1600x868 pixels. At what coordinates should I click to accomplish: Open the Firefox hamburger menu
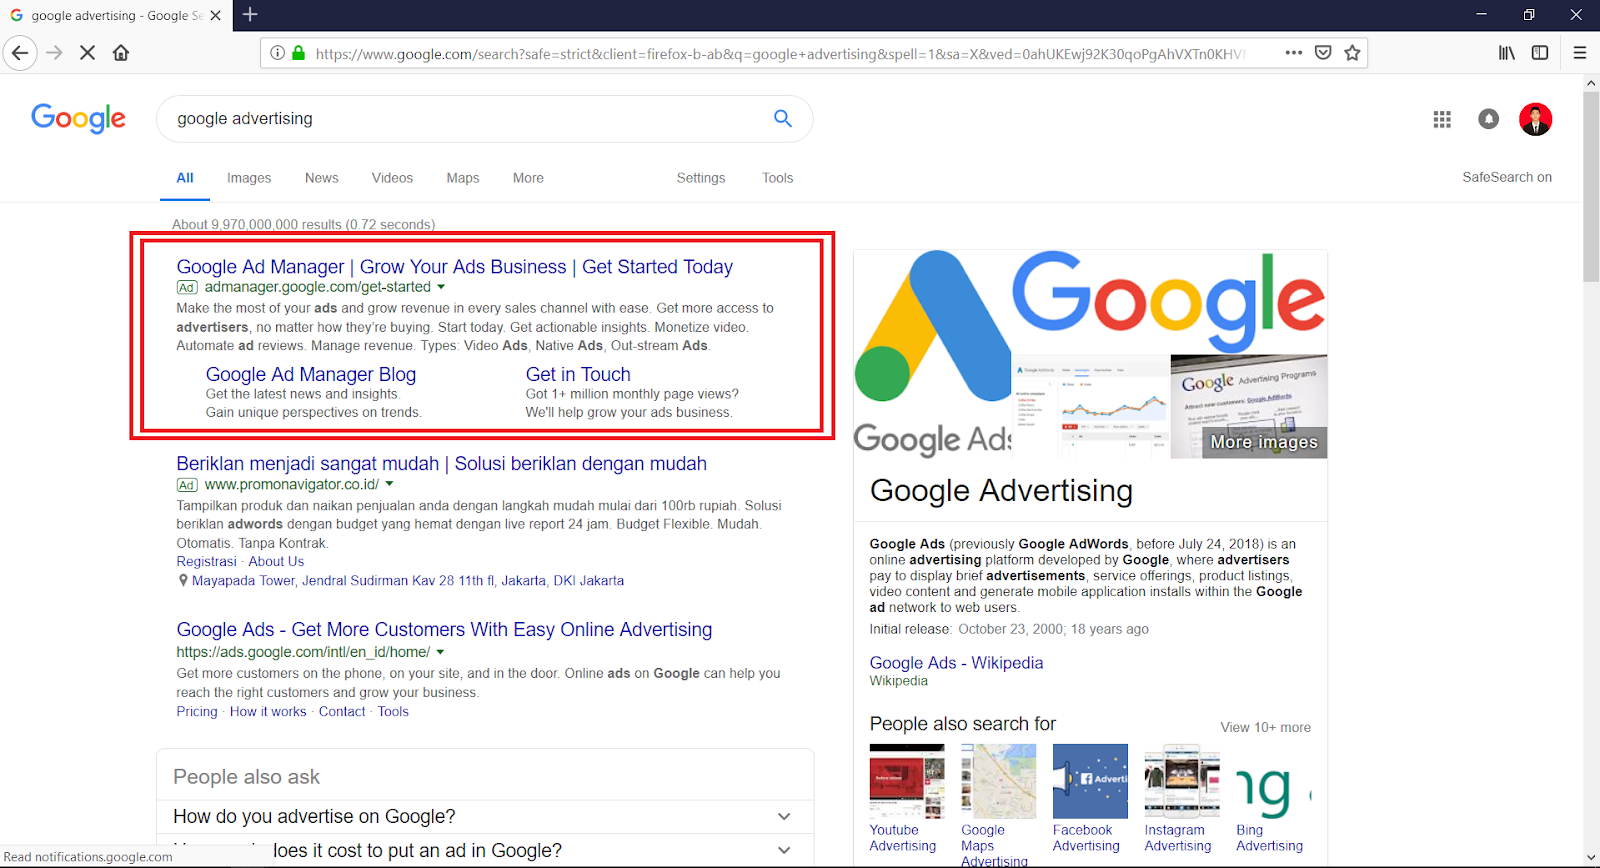coord(1580,53)
